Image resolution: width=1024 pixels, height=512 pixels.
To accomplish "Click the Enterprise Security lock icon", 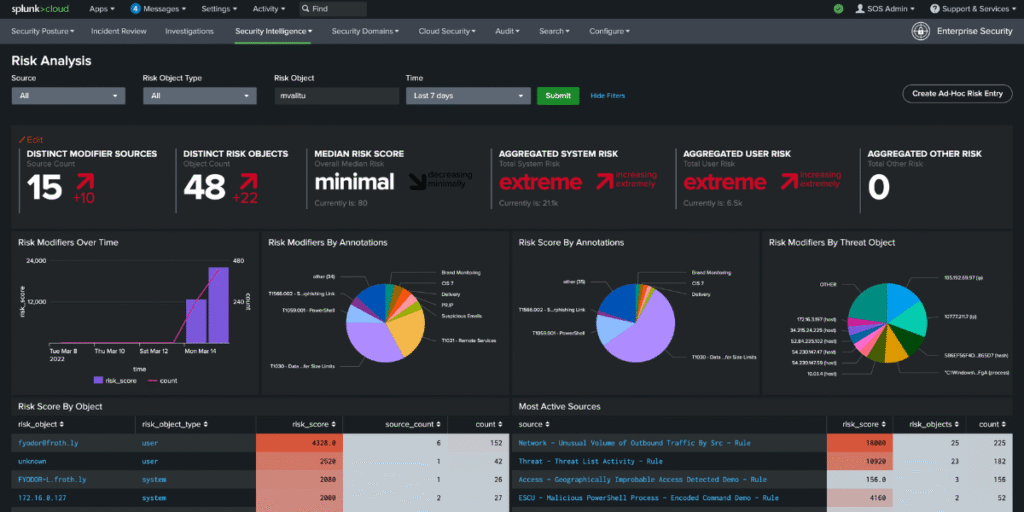I will [920, 31].
